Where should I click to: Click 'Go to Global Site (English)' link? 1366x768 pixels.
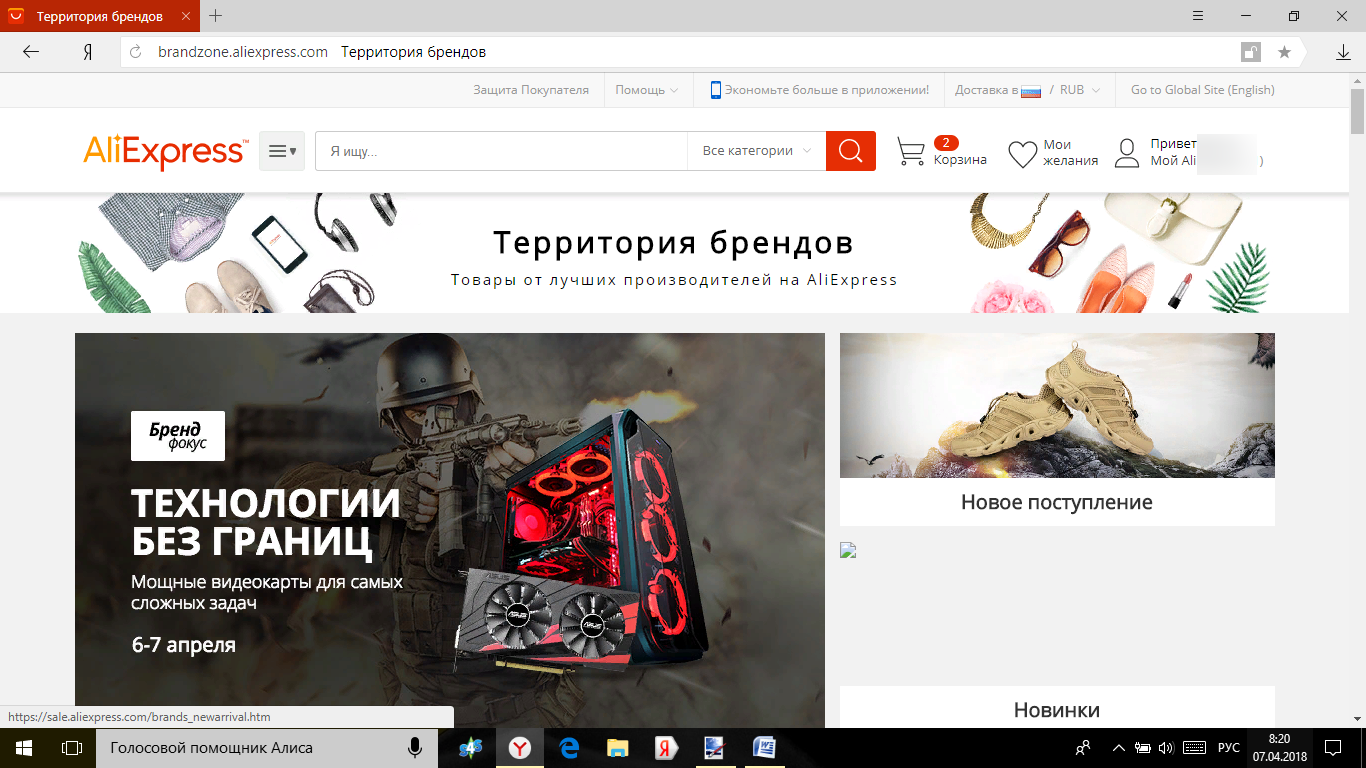click(x=1202, y=90)
